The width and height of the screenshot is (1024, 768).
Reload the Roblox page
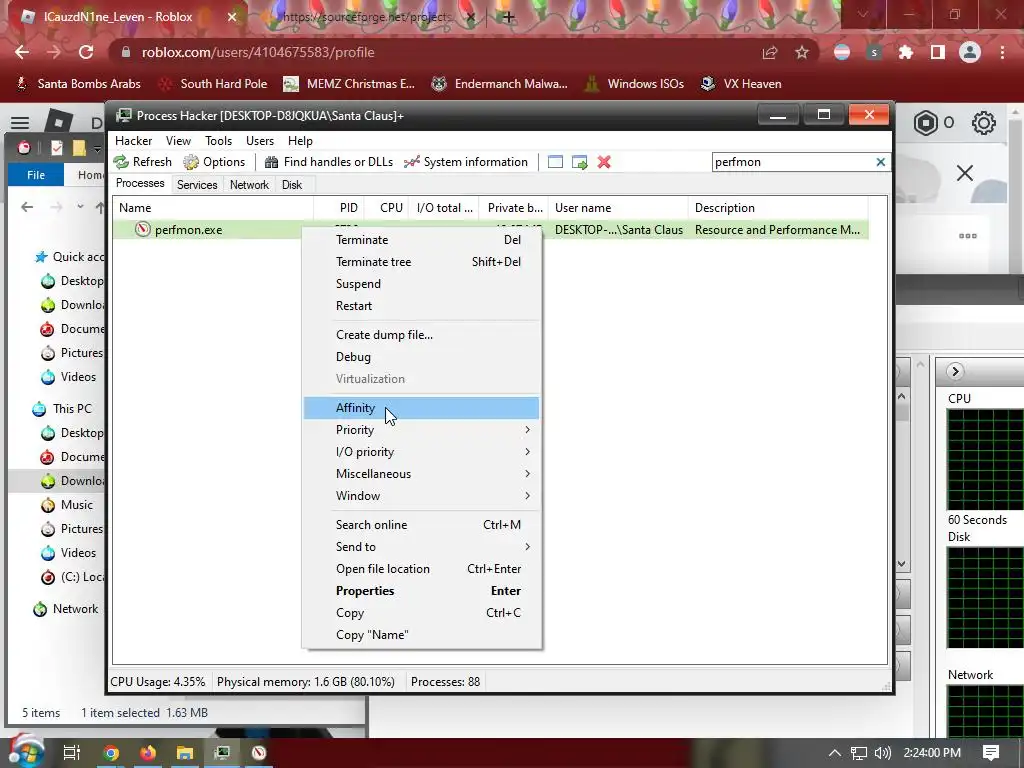pos(86,52)
